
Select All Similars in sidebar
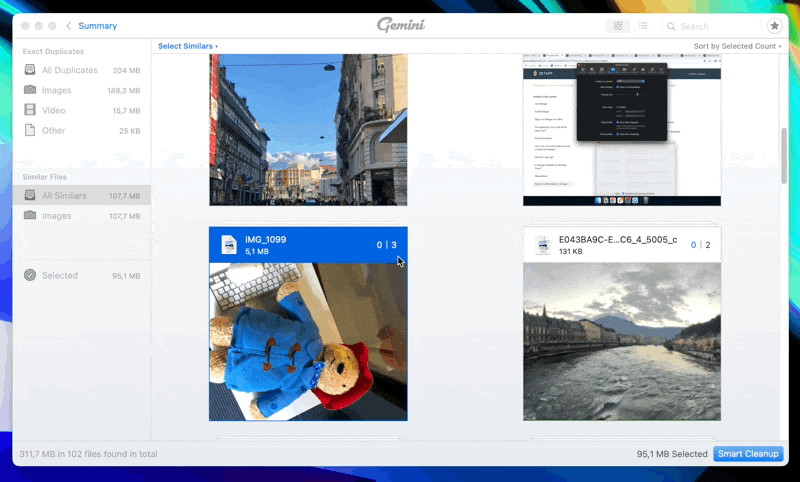coord(82,195)
